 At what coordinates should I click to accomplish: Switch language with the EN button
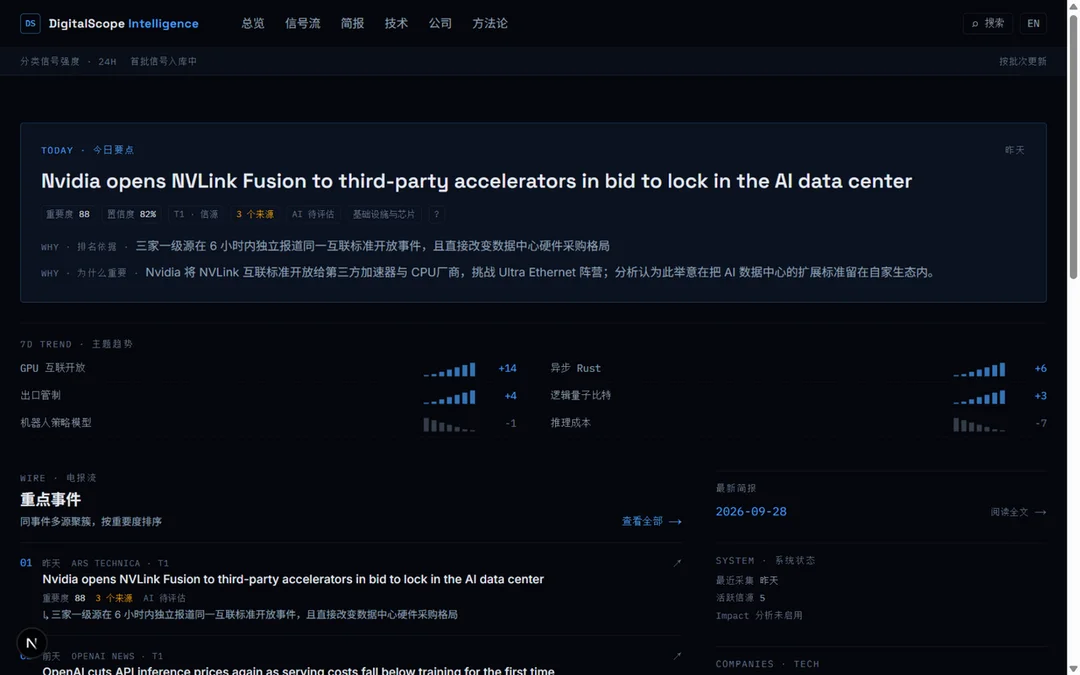1033,23
